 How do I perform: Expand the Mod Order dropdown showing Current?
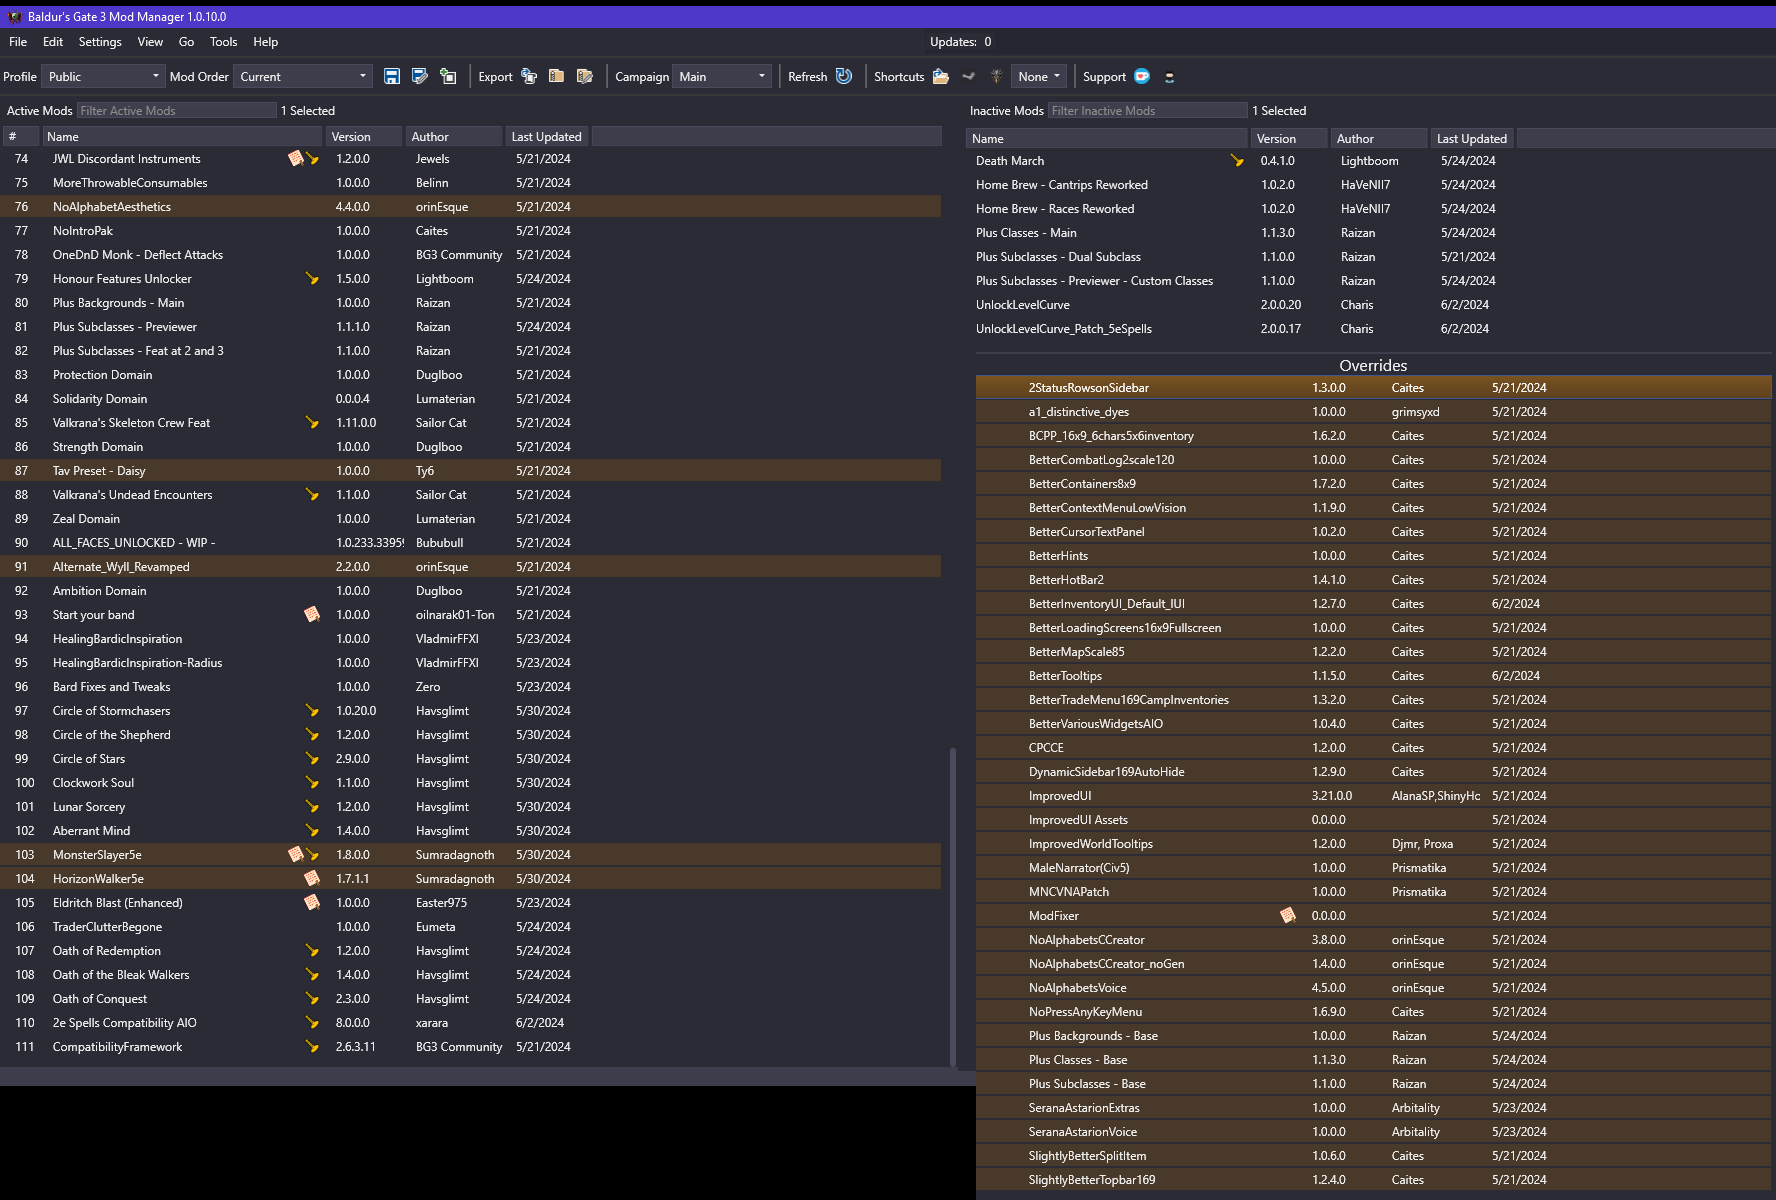pos(303,77)
